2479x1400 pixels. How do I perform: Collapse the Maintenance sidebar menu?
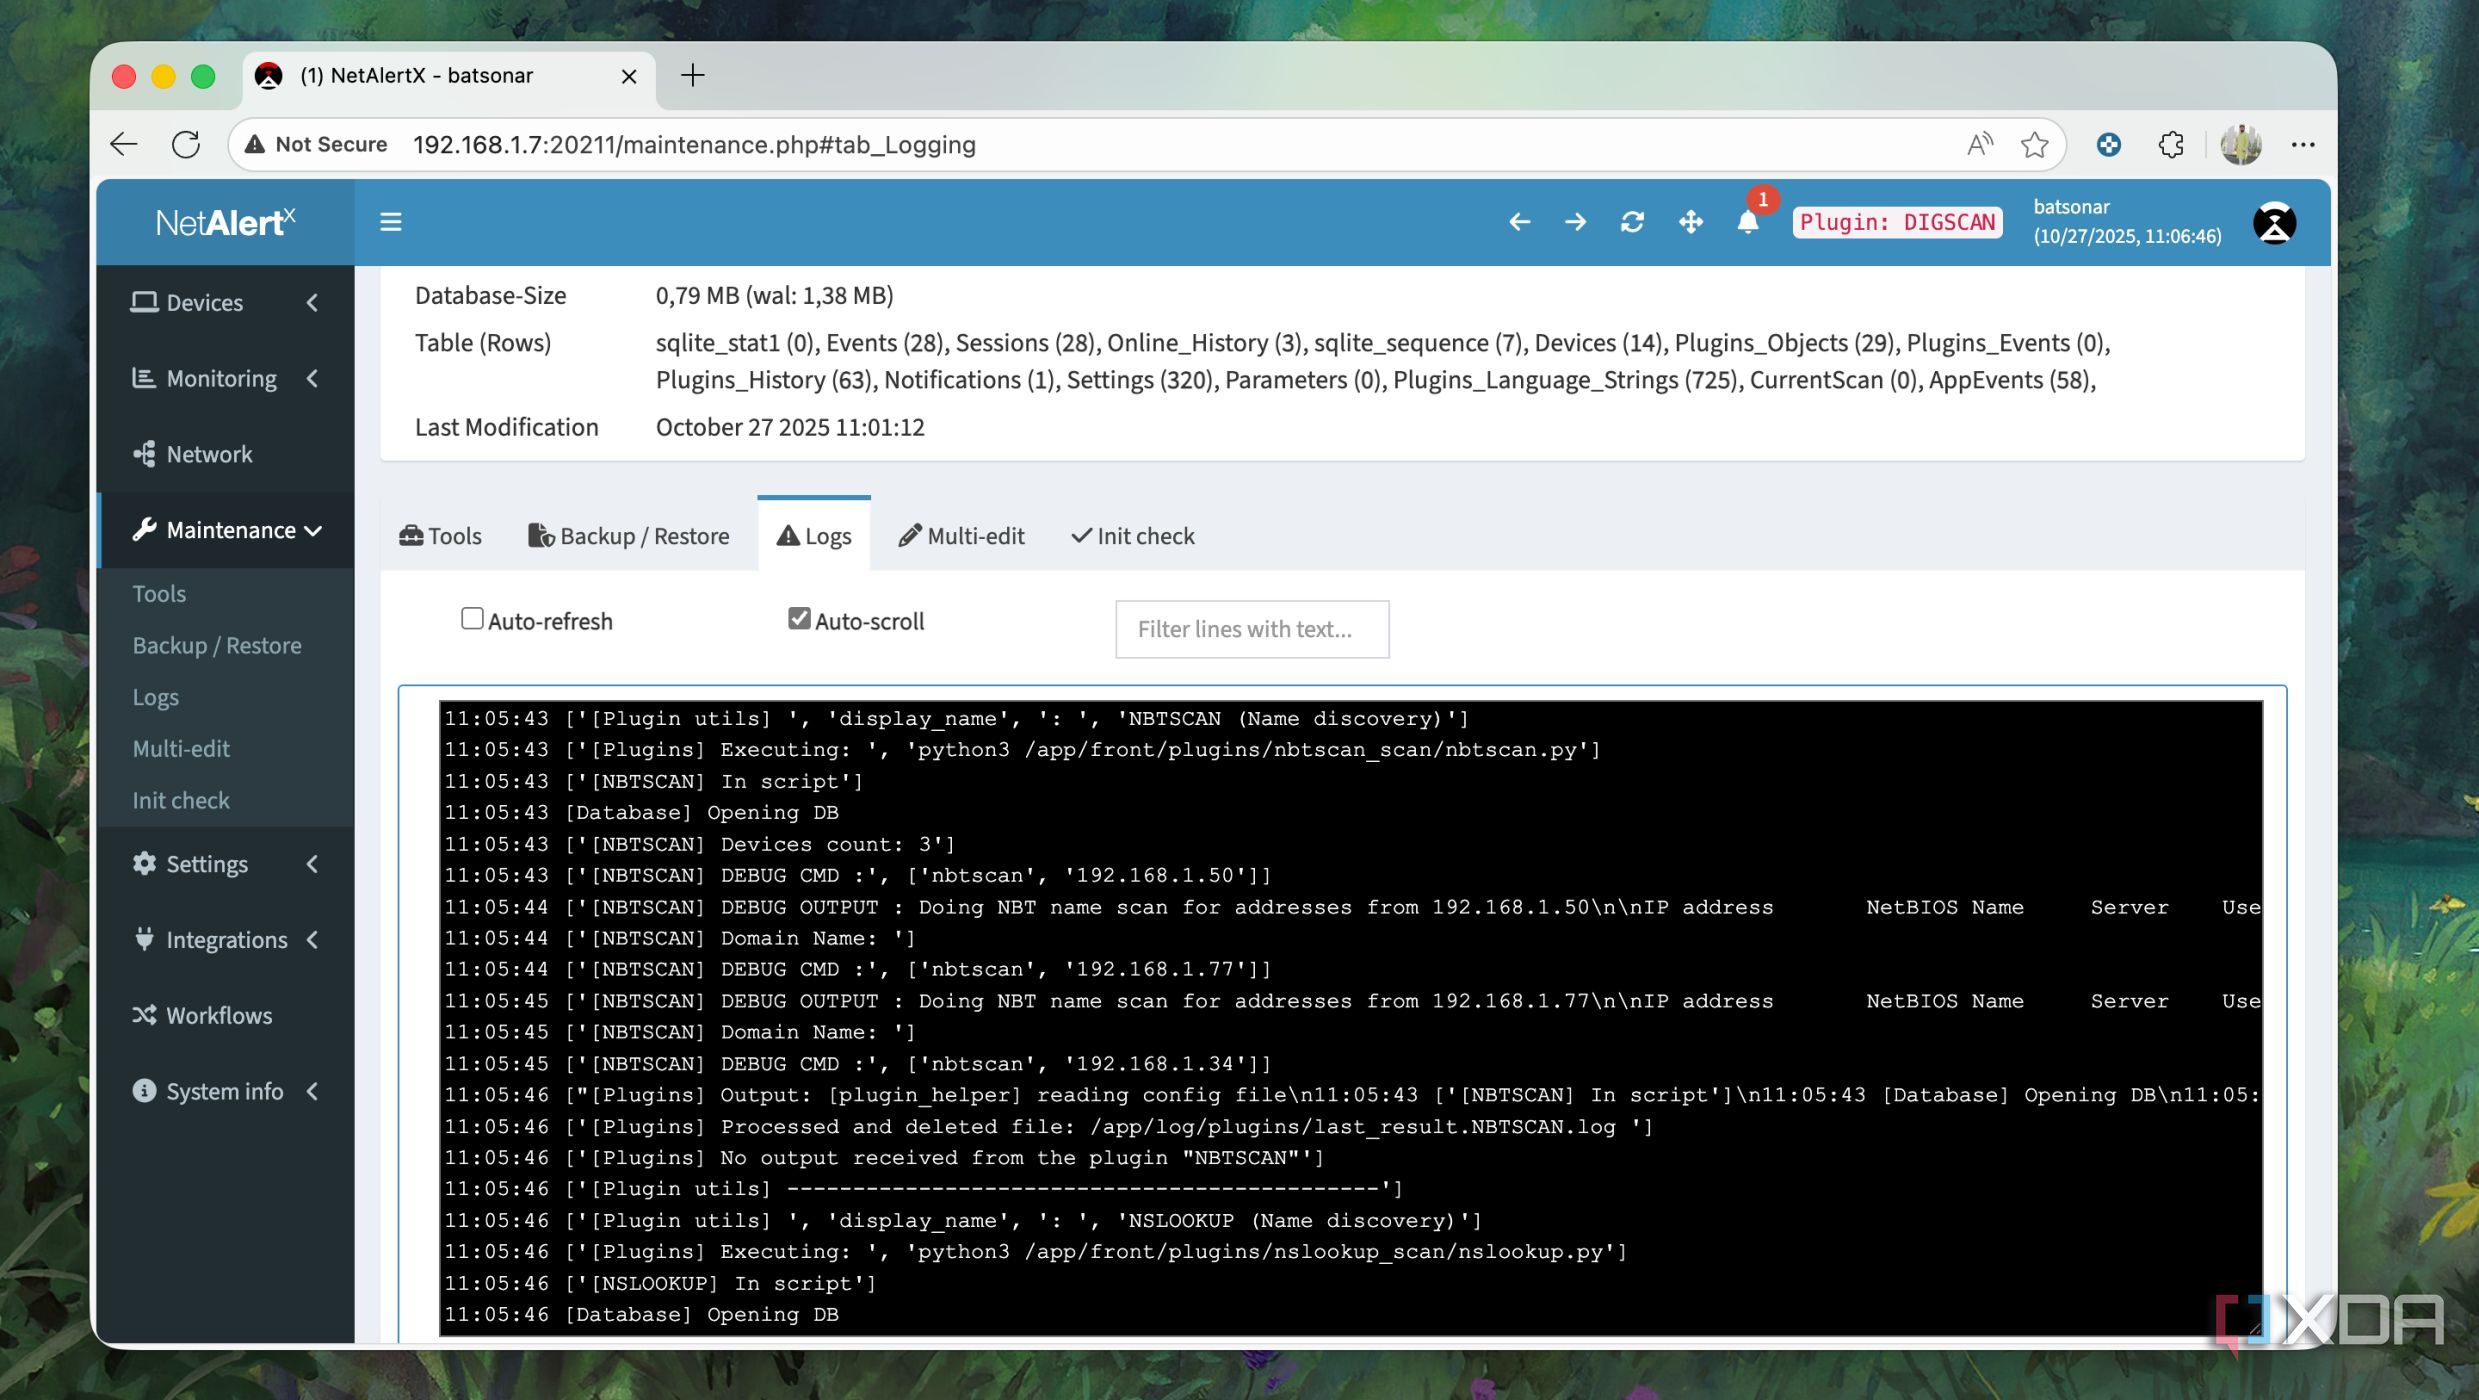pyautogui.click(x=226, y=530)
